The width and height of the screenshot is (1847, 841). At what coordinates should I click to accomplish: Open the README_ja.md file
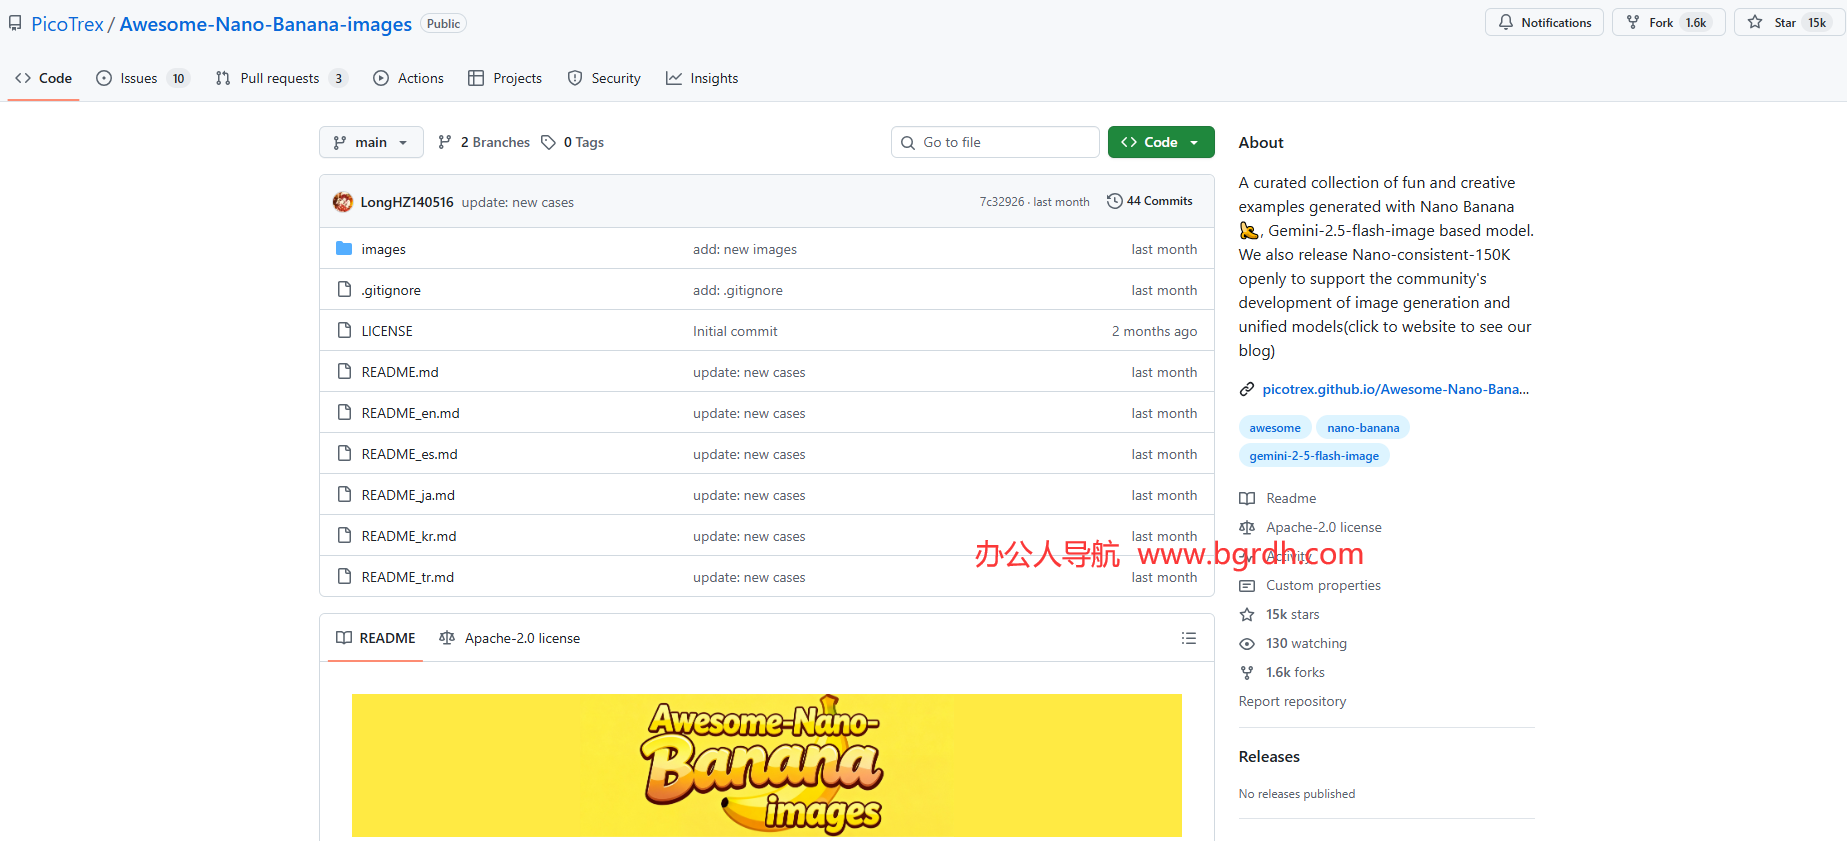pos(408,495)
